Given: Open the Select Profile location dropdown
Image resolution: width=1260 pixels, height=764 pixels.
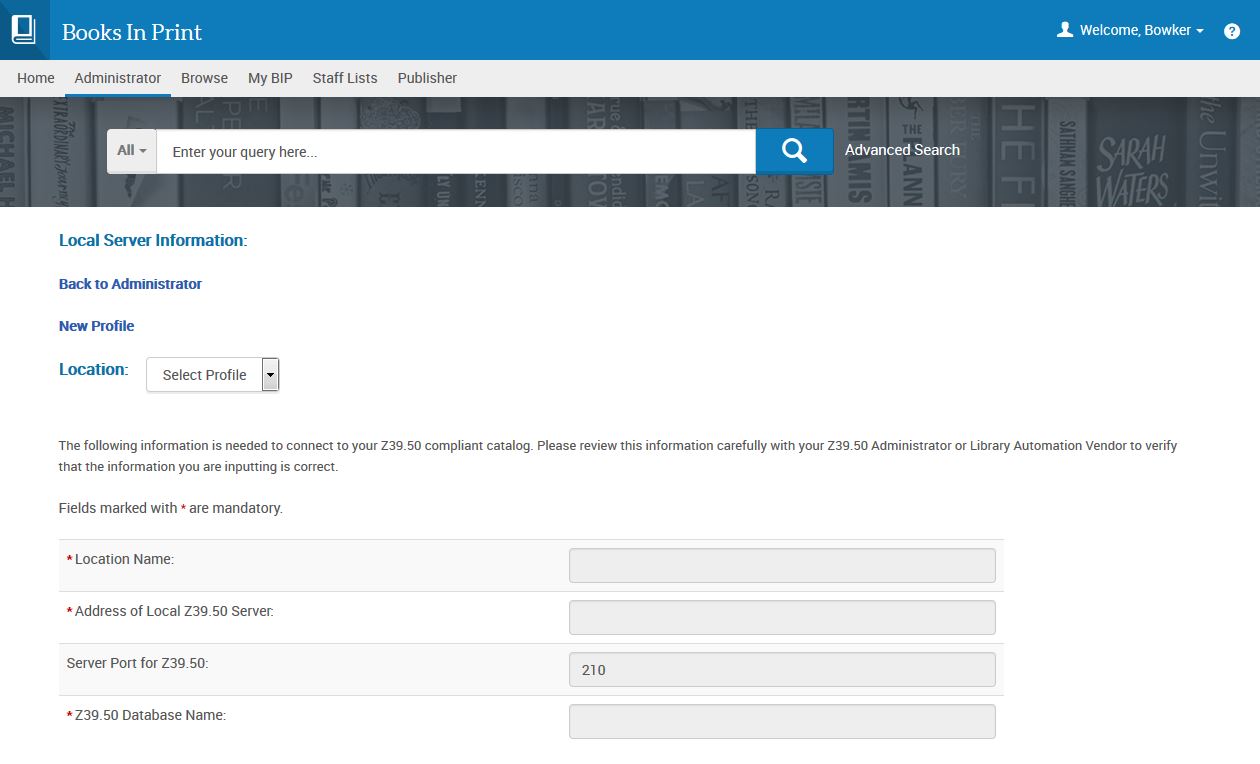Looking at the screenshot, I should point(213,375).
